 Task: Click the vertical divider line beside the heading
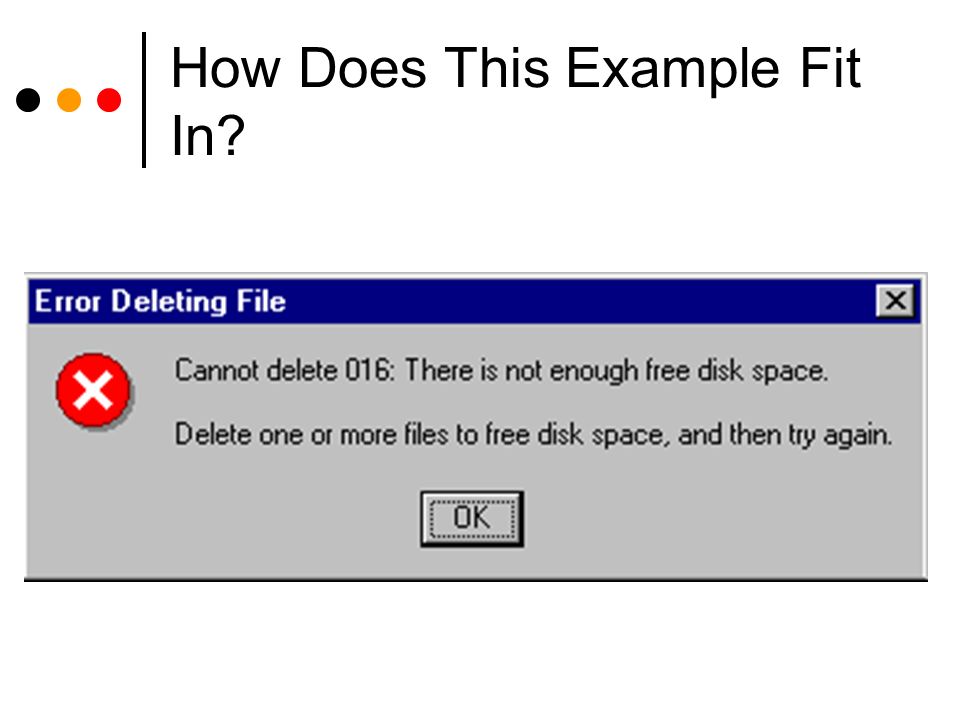tap(144, 100)
